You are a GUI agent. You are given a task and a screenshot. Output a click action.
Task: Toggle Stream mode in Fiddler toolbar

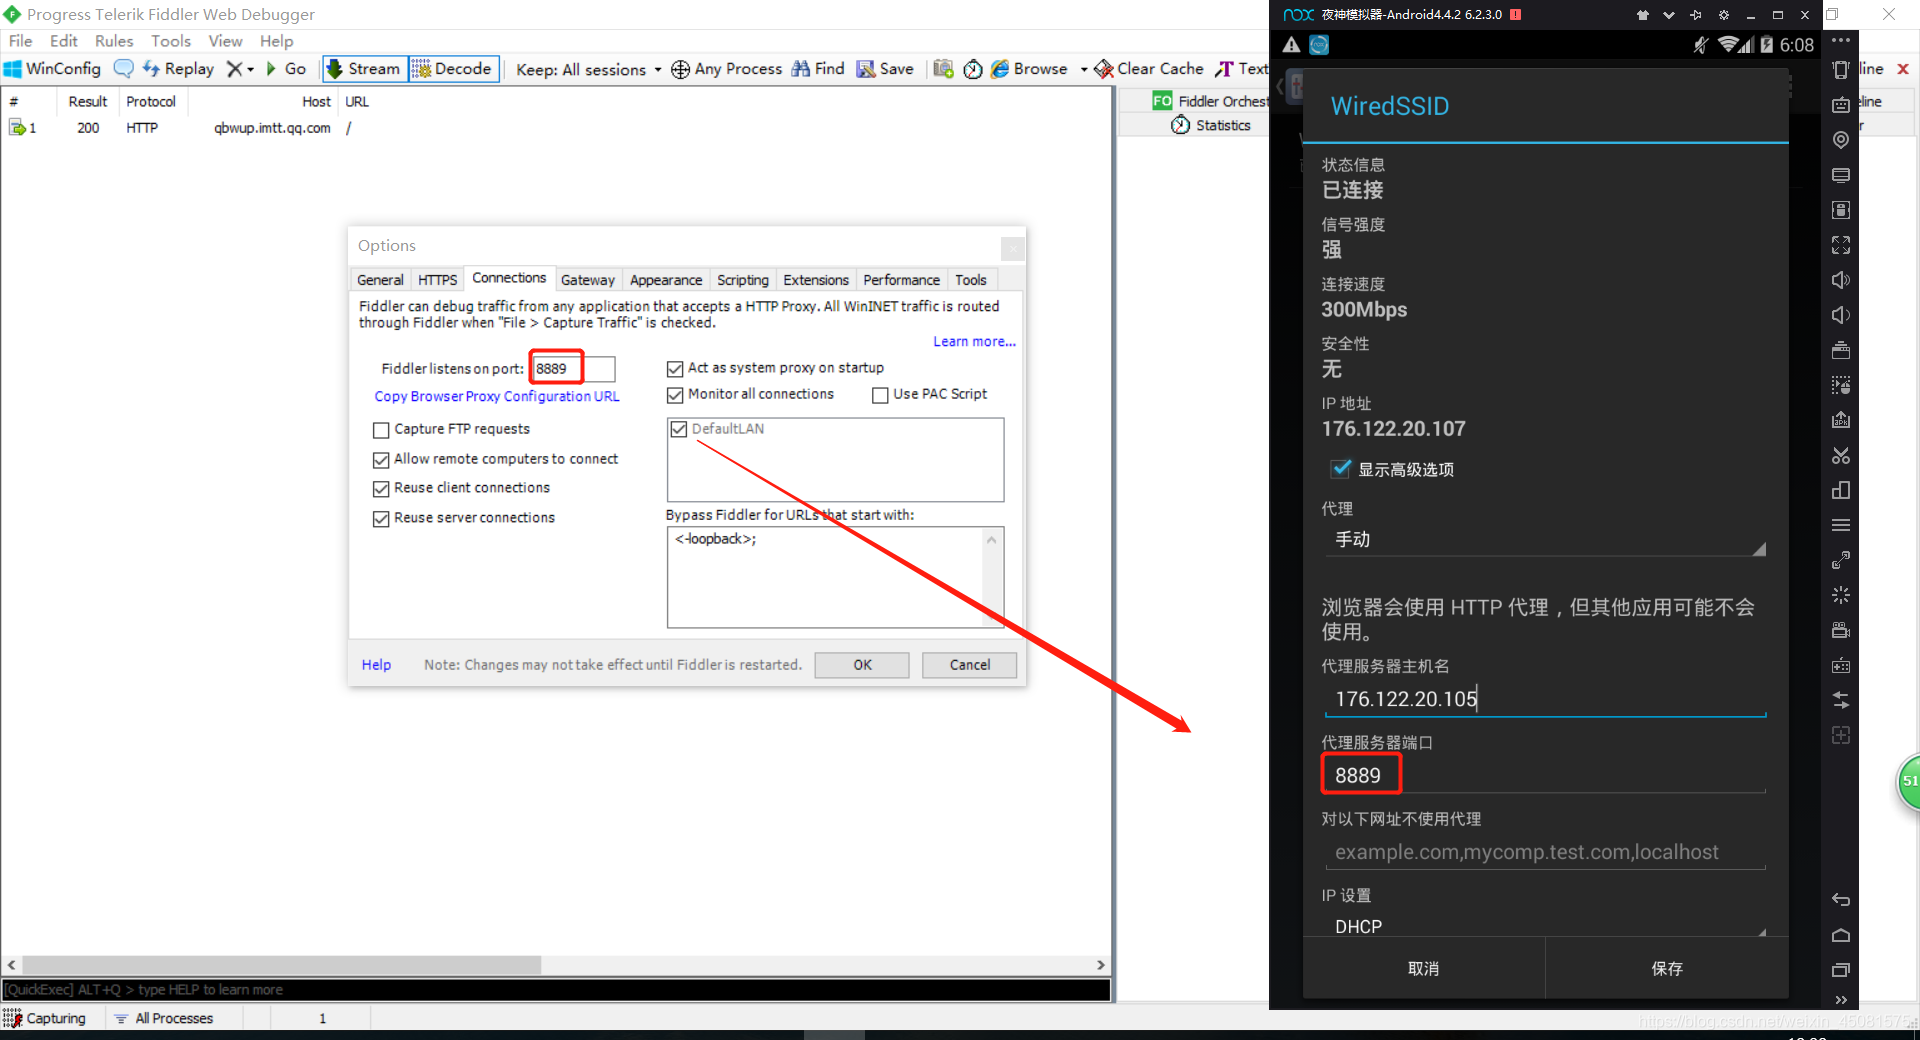(x=364, y=69)
